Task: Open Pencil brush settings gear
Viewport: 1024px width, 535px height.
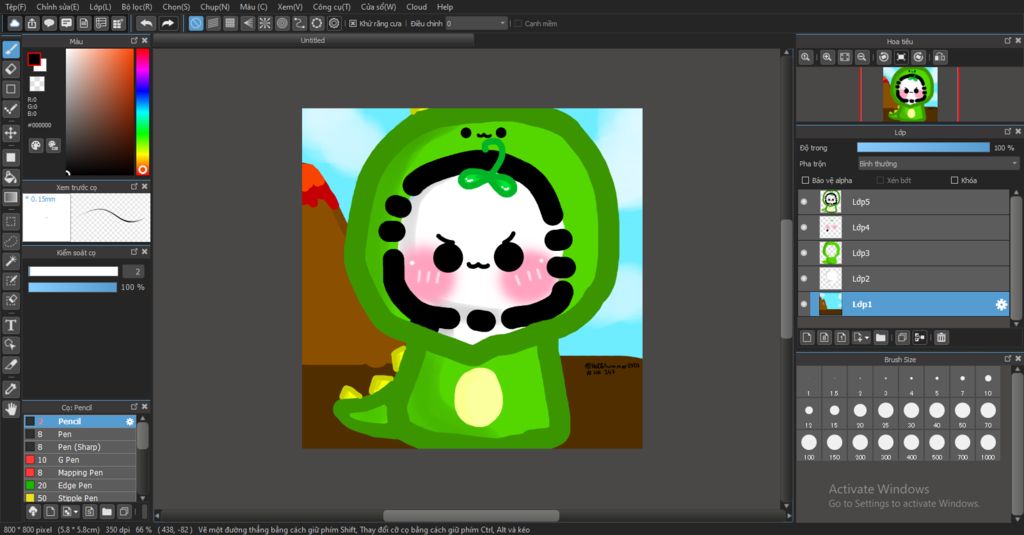Action: click(x=129, y=421)
